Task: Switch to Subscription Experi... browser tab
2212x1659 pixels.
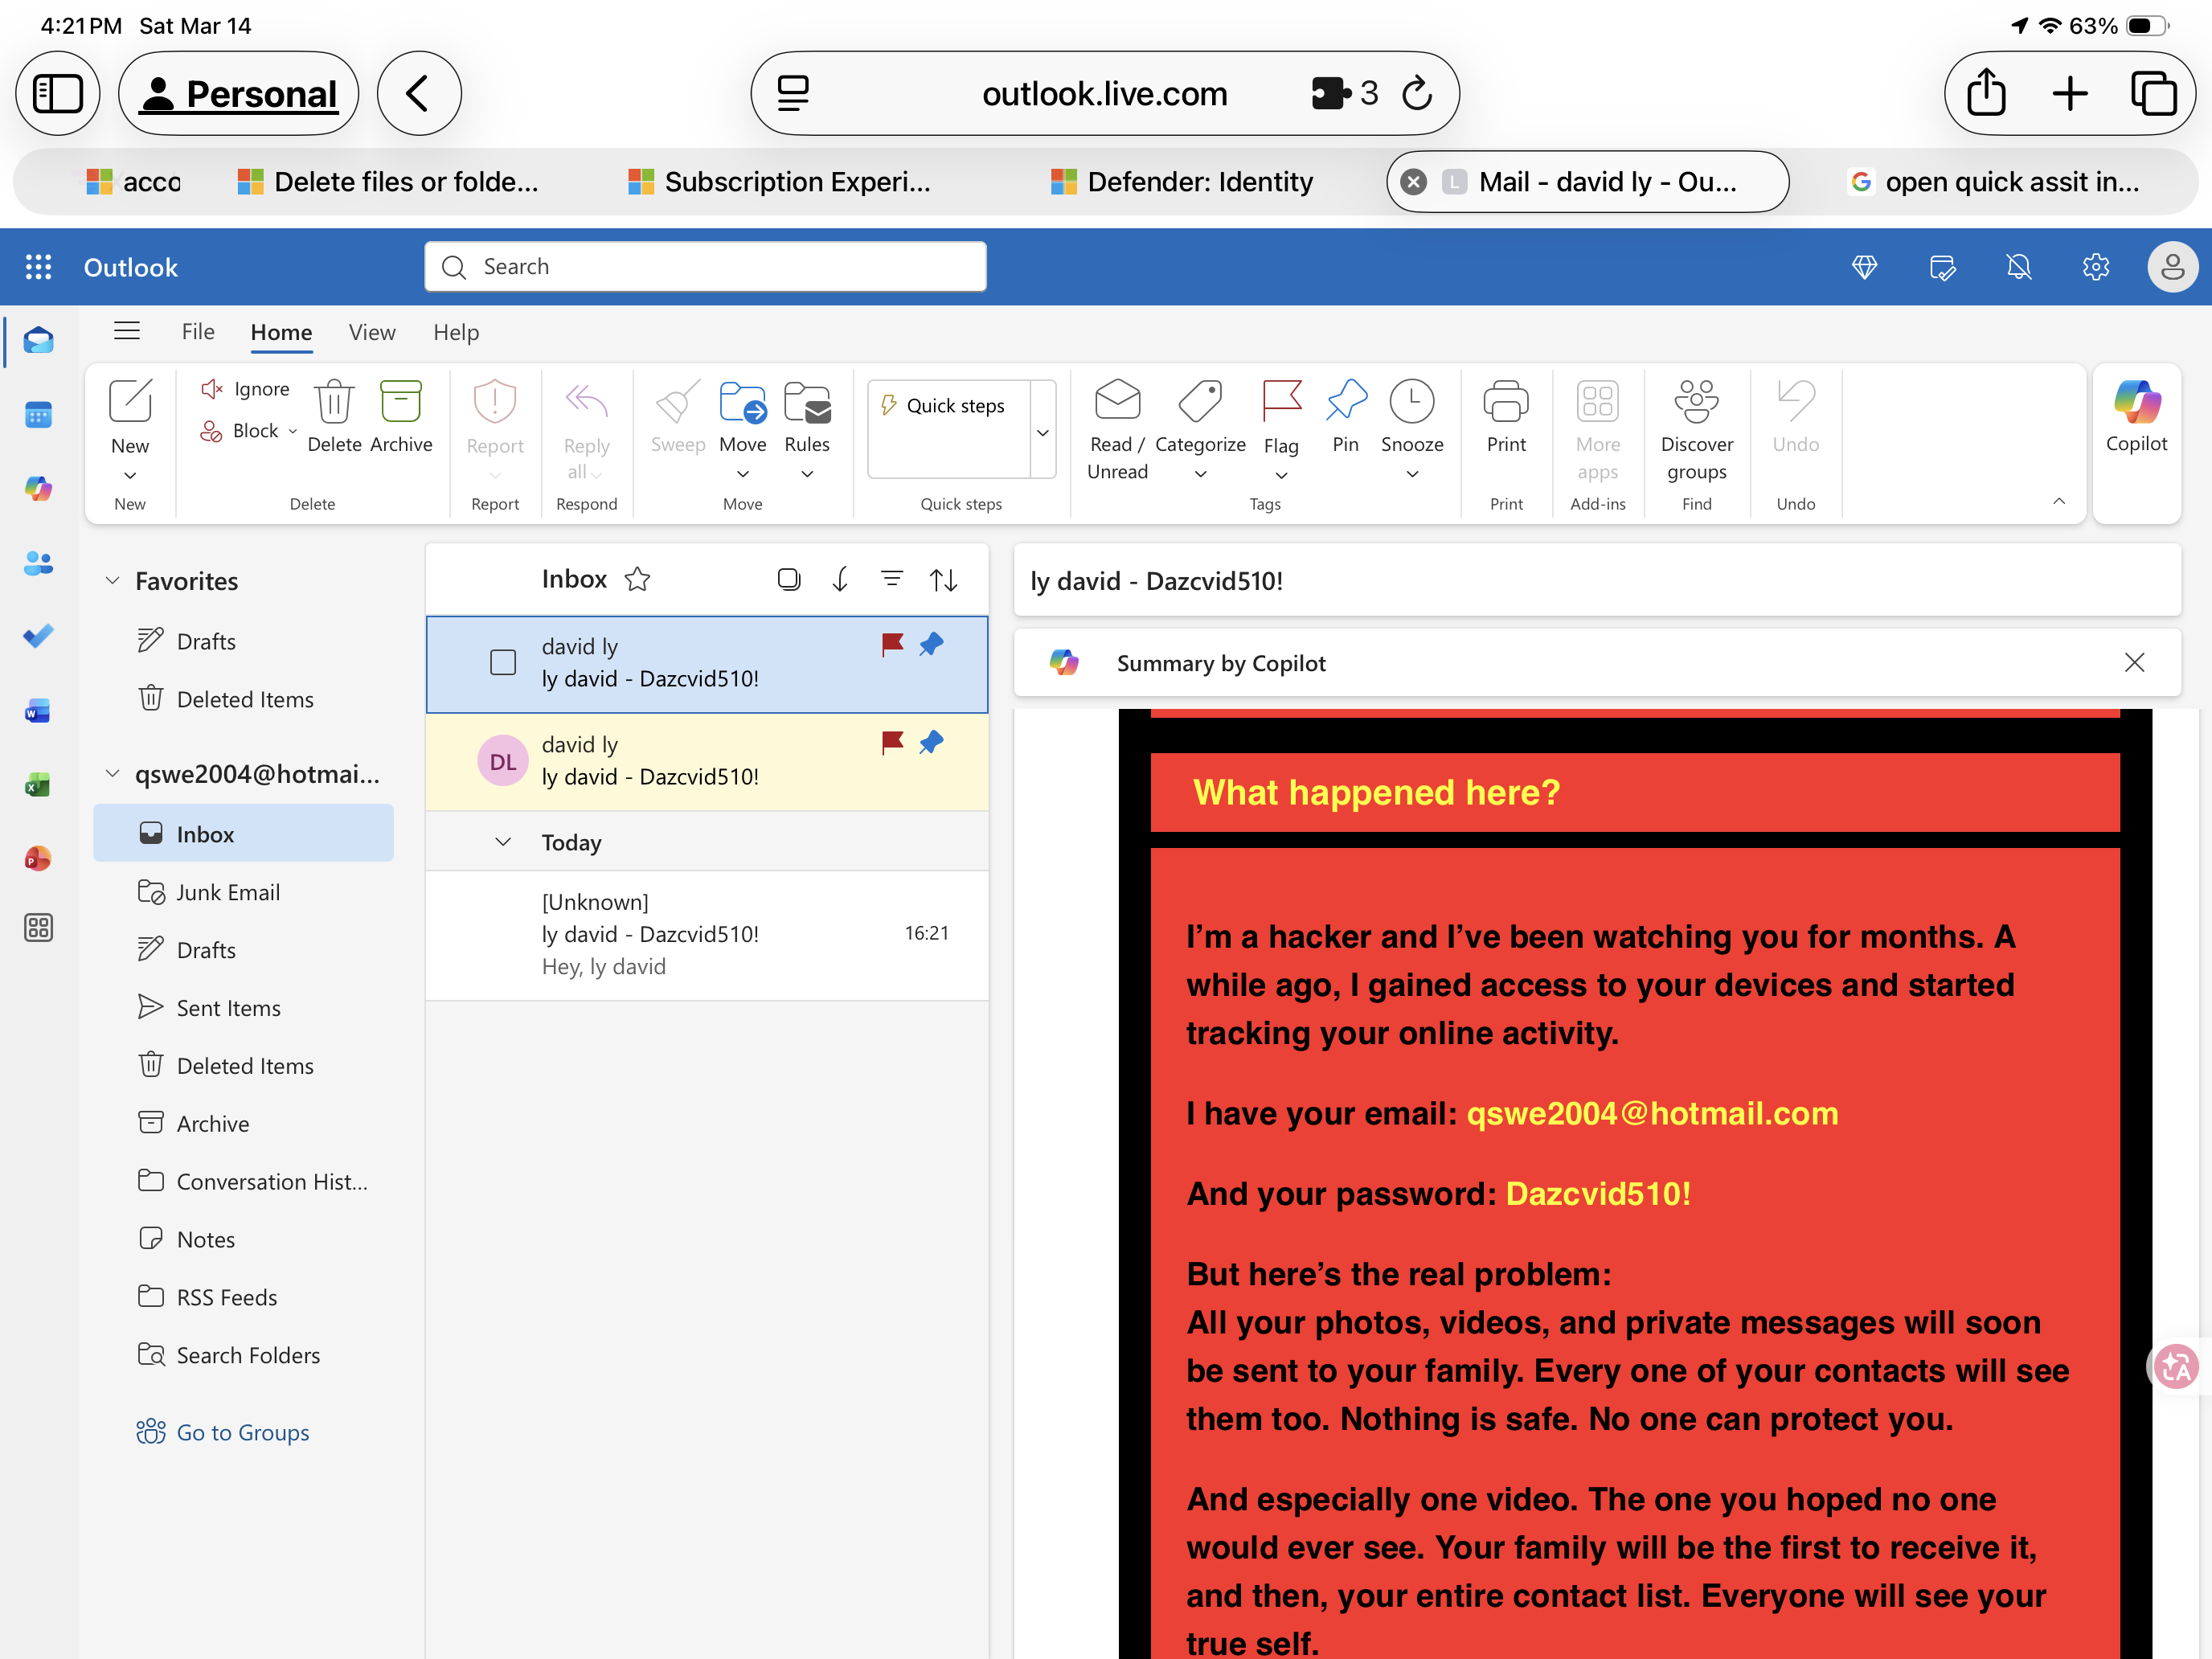Action: (x=780, y=182)
